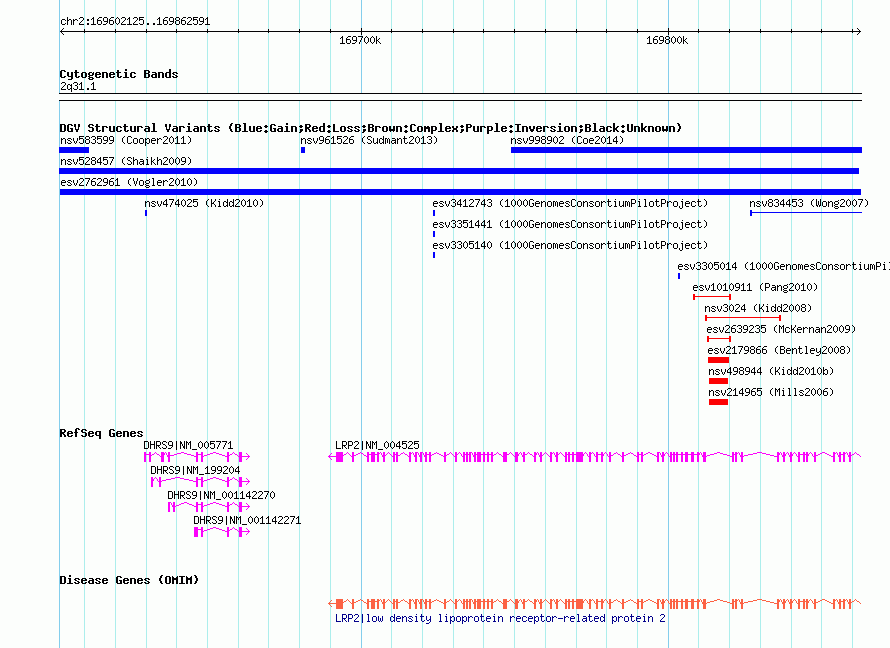Select the nsv3024 (Kidd2008) label
Viewport: 890px width, 648px height.
pyautogui.click(x=758, y=308)
